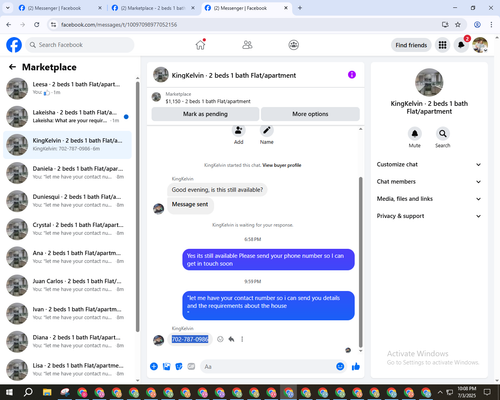Screen dimensions: 500x400
Task: Reply to the 702-787-0986 message
Action: (x=231, y=339)
